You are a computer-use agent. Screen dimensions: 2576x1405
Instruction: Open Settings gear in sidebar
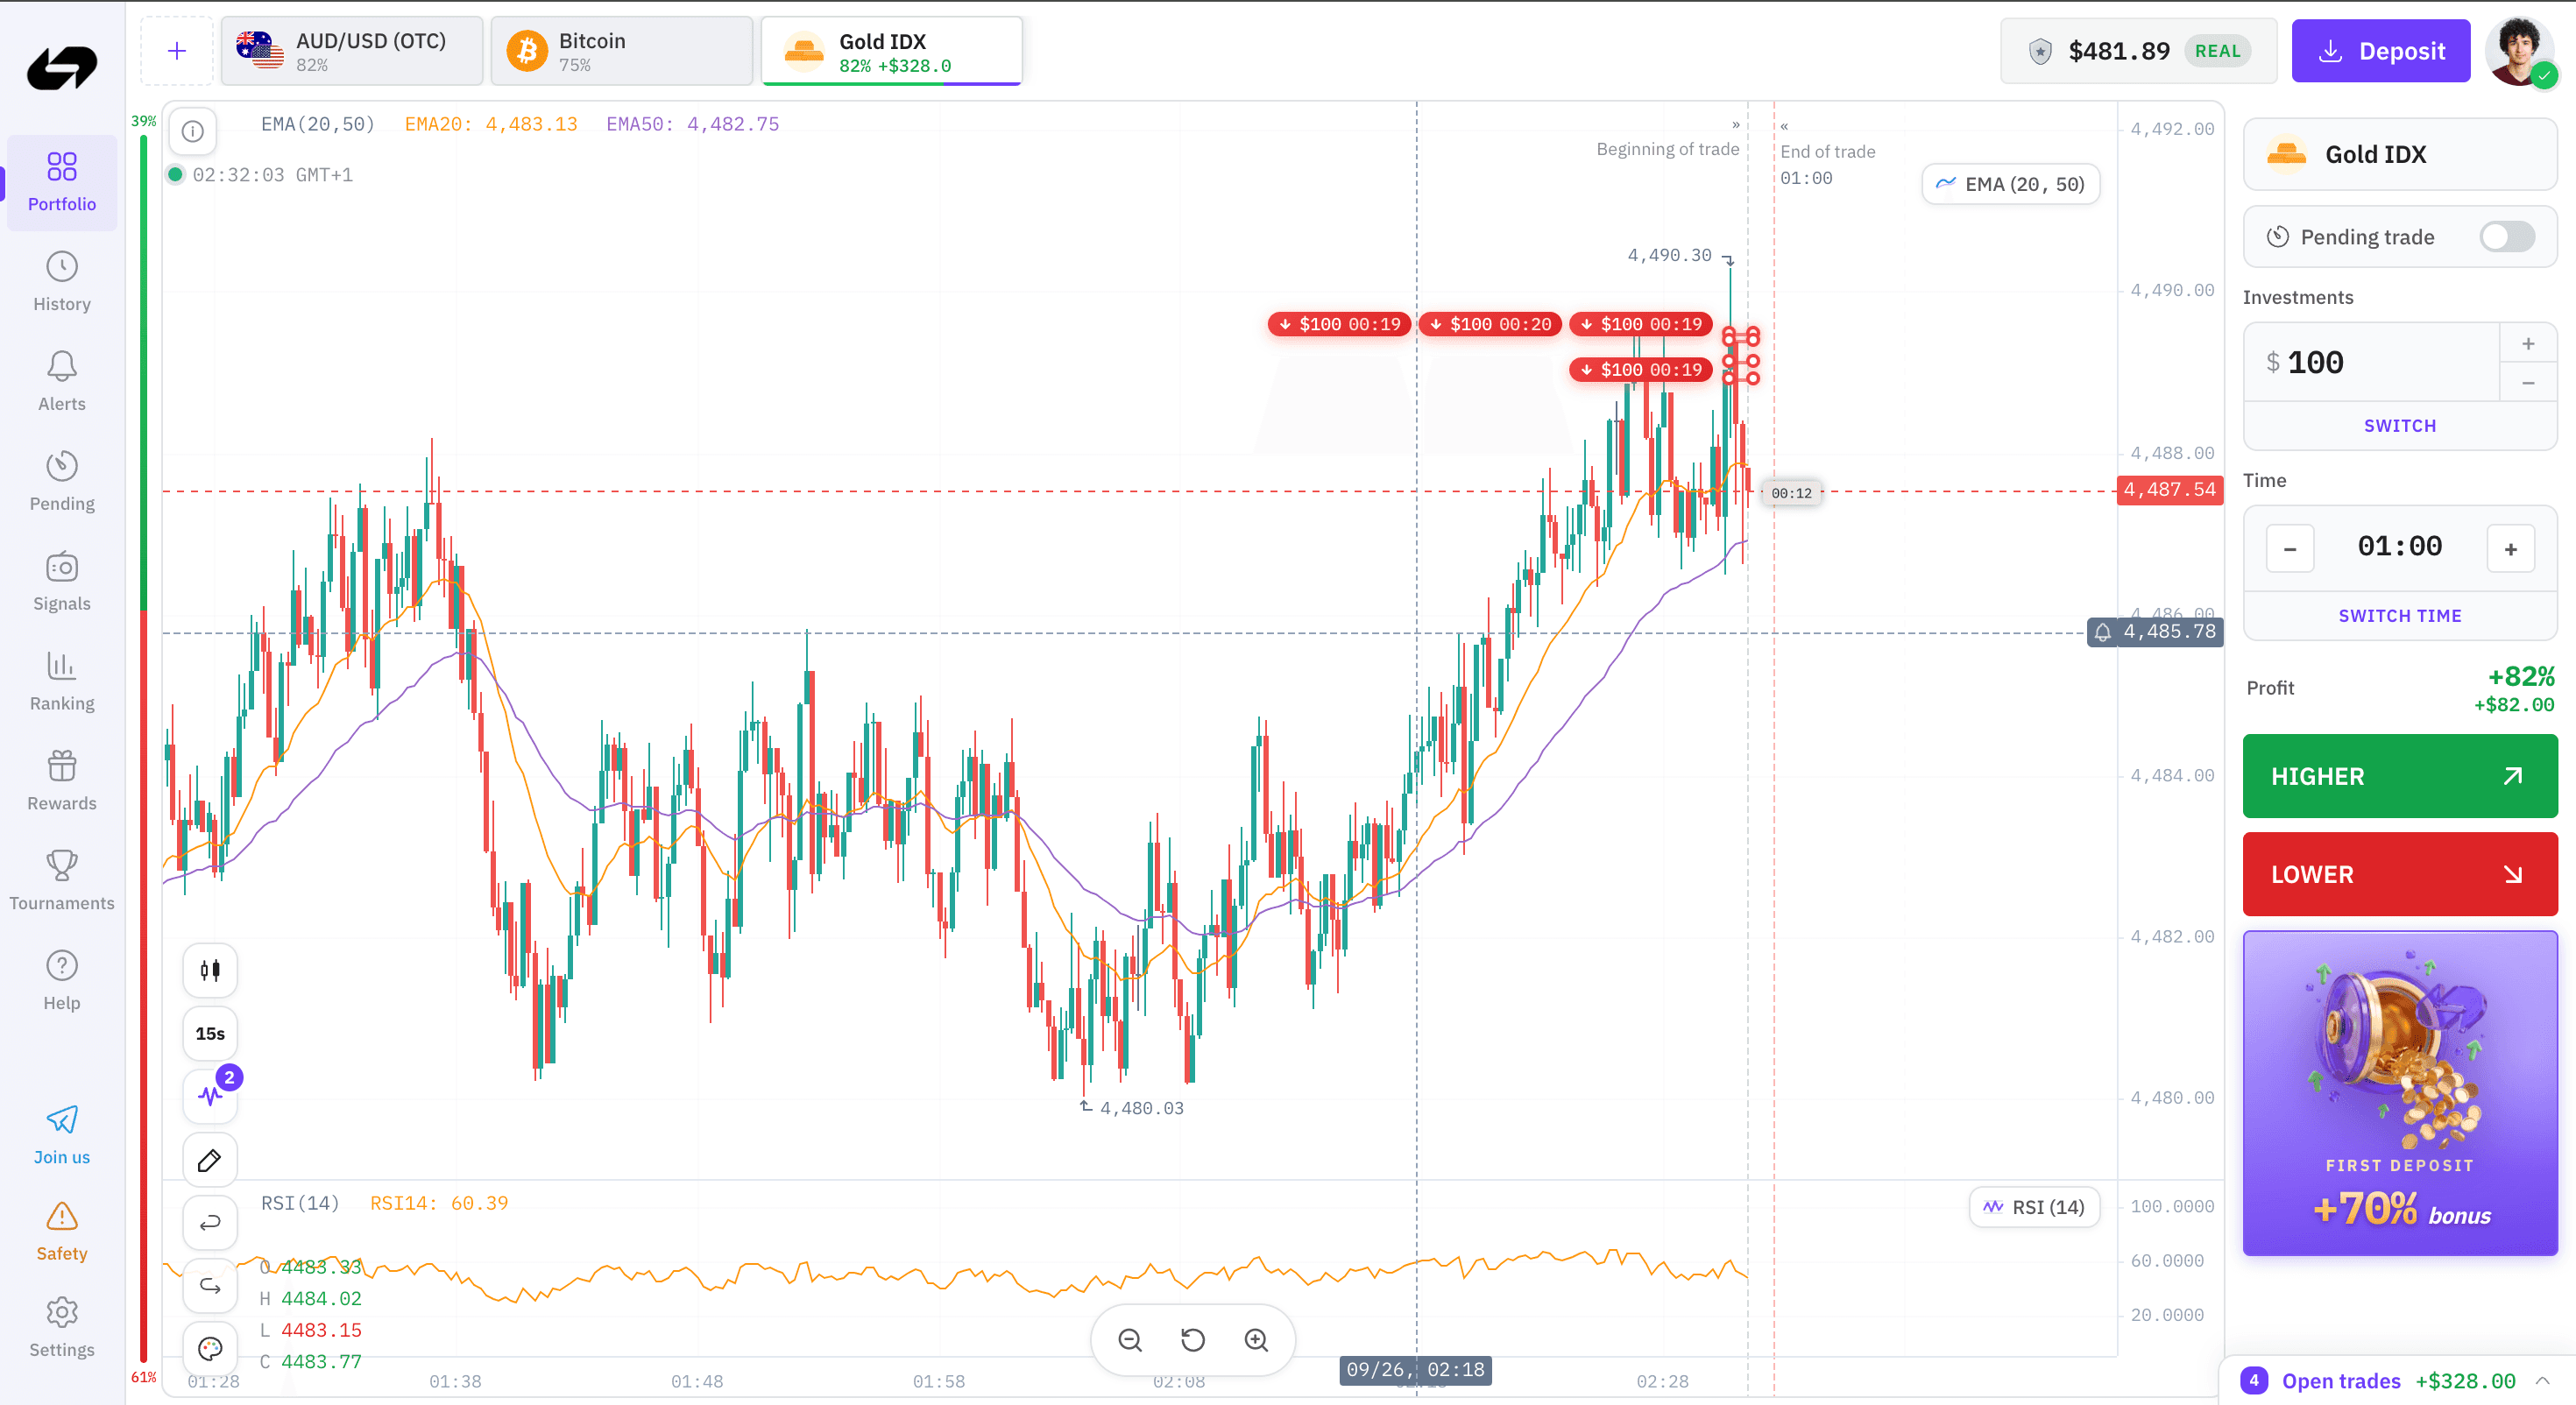[62, 1329]
